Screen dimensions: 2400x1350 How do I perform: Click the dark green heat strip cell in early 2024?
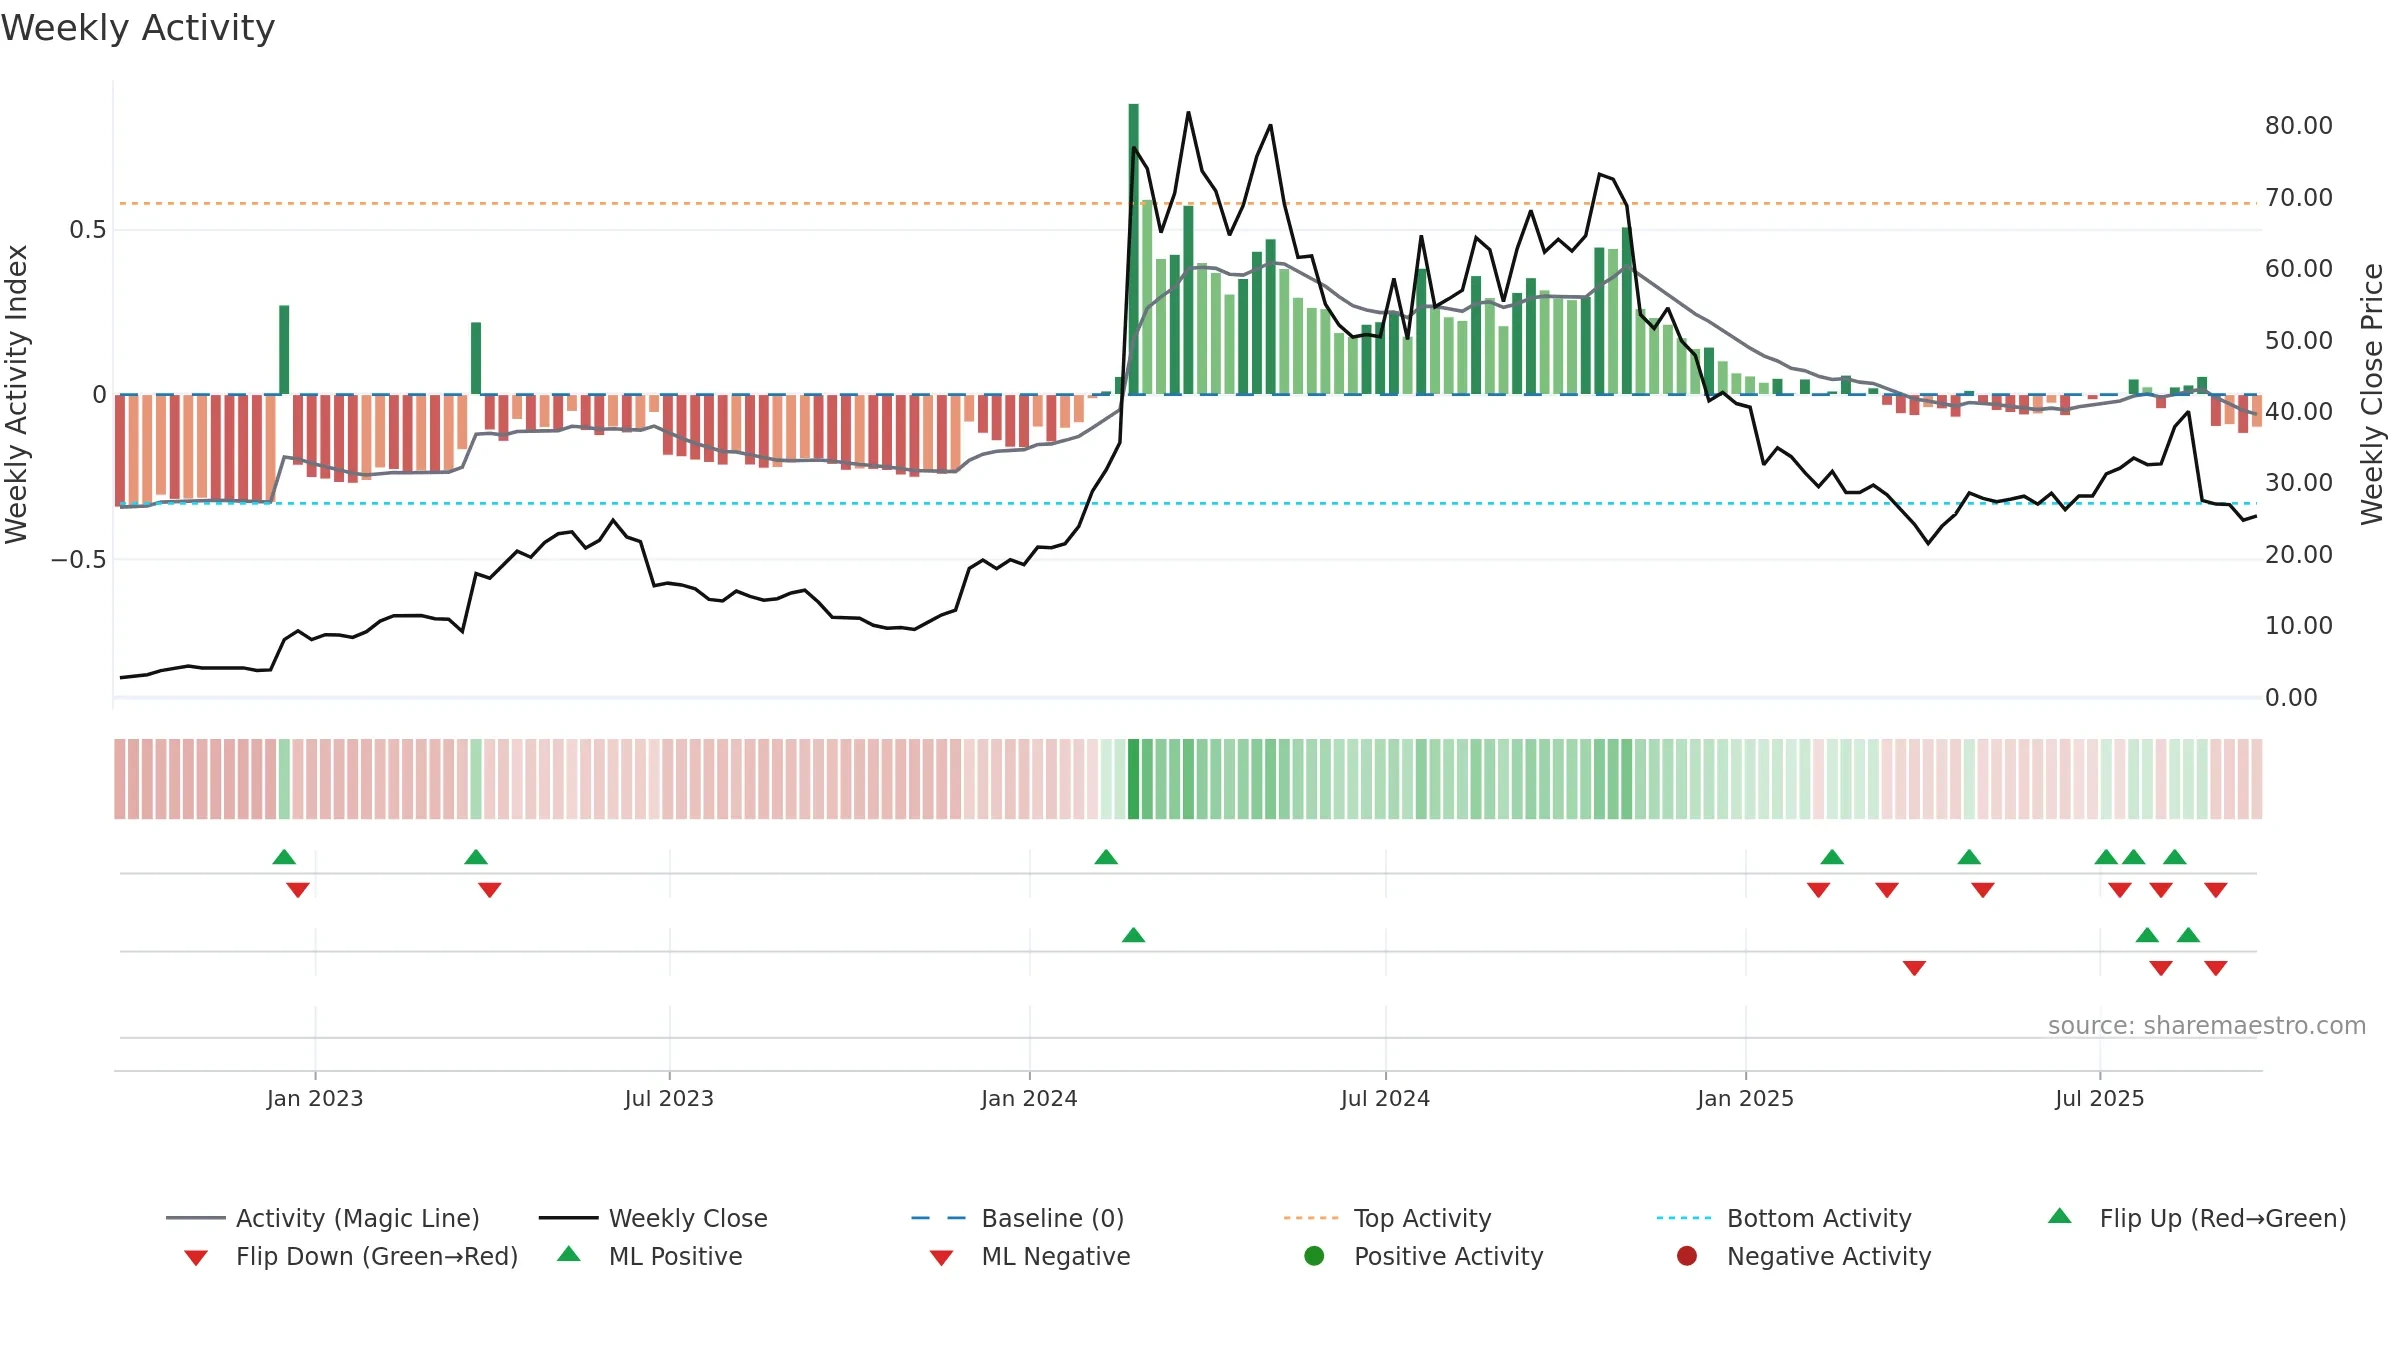coord(1133,779)
